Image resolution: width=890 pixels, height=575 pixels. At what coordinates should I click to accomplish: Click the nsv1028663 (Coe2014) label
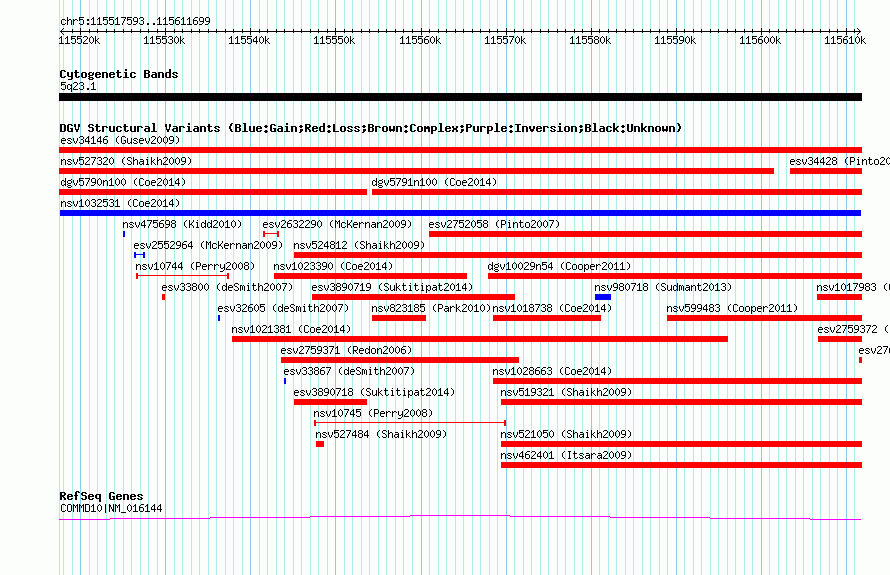[x=552, y=371]
